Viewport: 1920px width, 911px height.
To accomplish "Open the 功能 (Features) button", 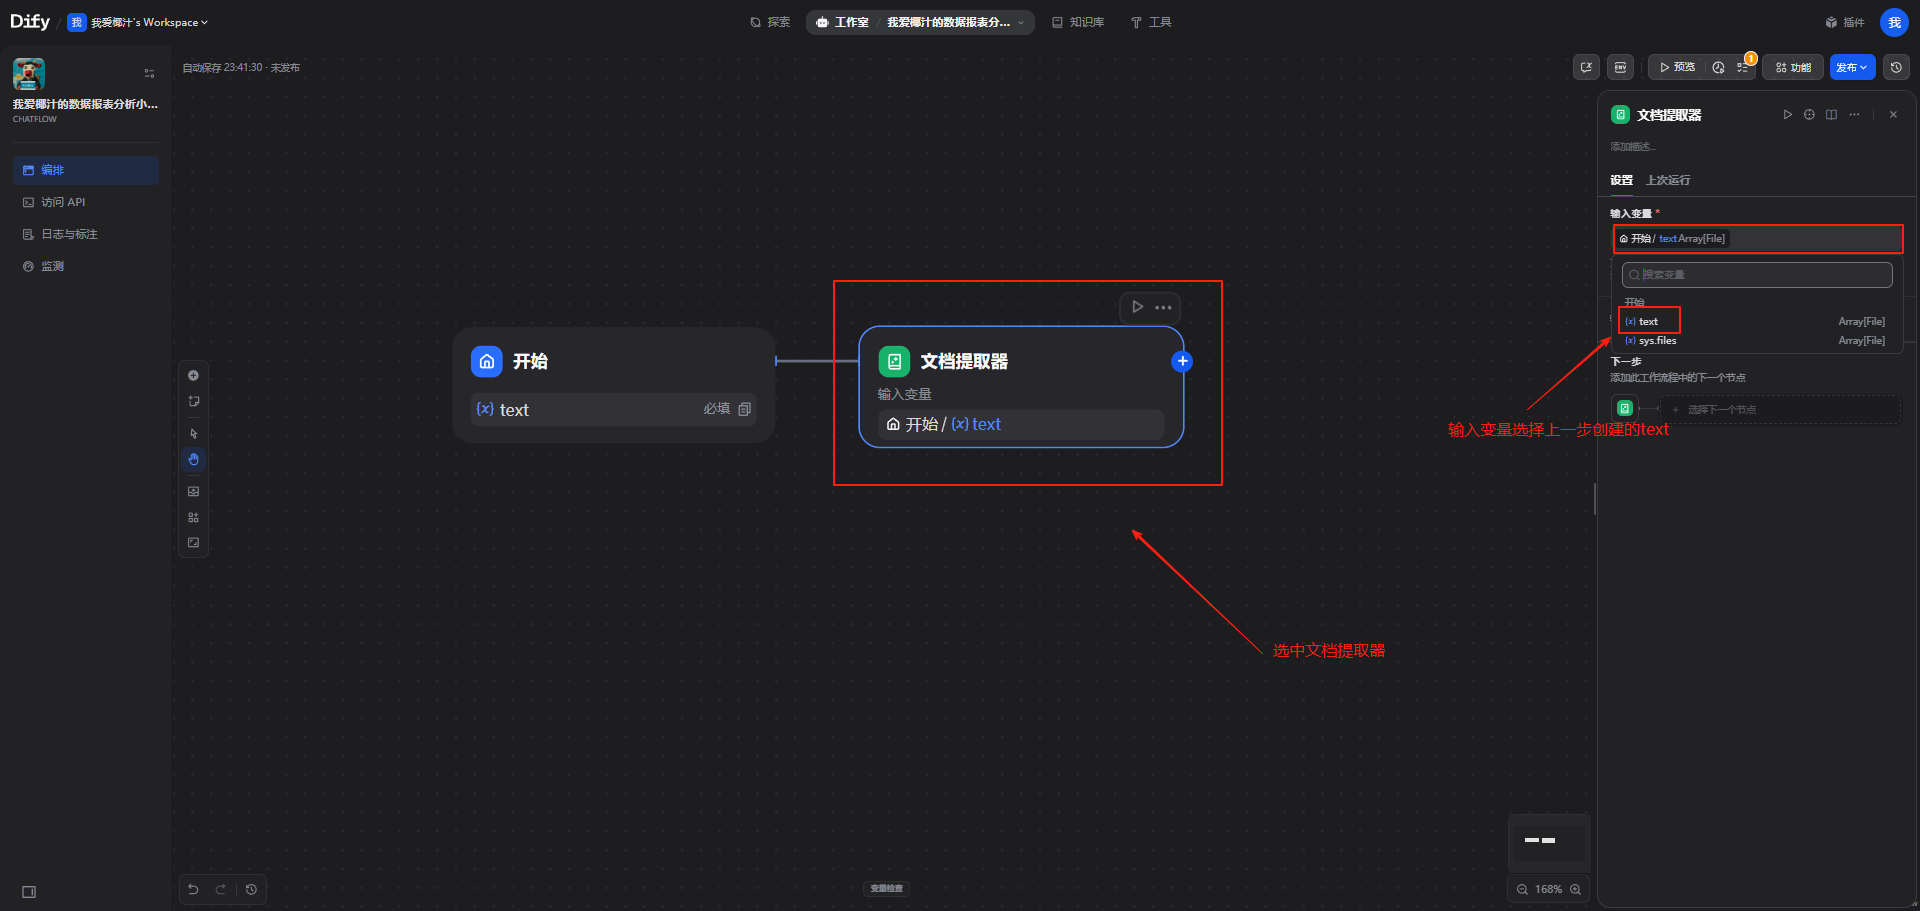I will coord(1793,67).
